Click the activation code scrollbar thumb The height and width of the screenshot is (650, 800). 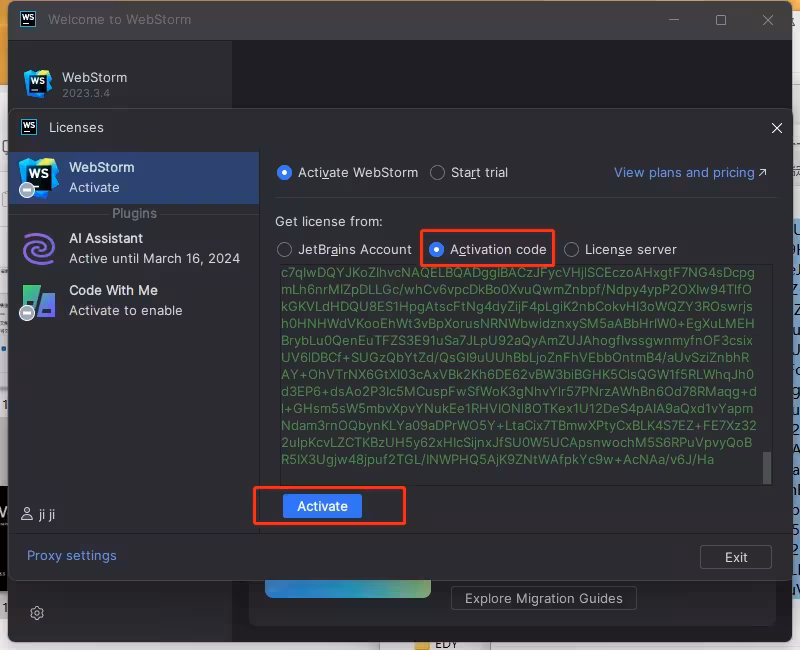[x=767, y=467]
